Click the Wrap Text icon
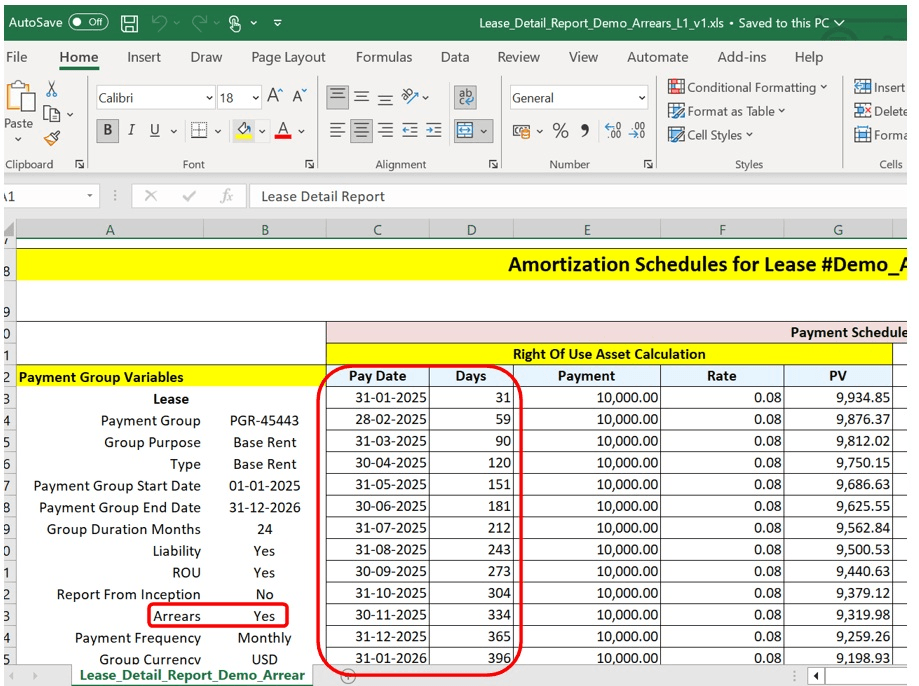919x686 pixels. click(x=466, y=97)
